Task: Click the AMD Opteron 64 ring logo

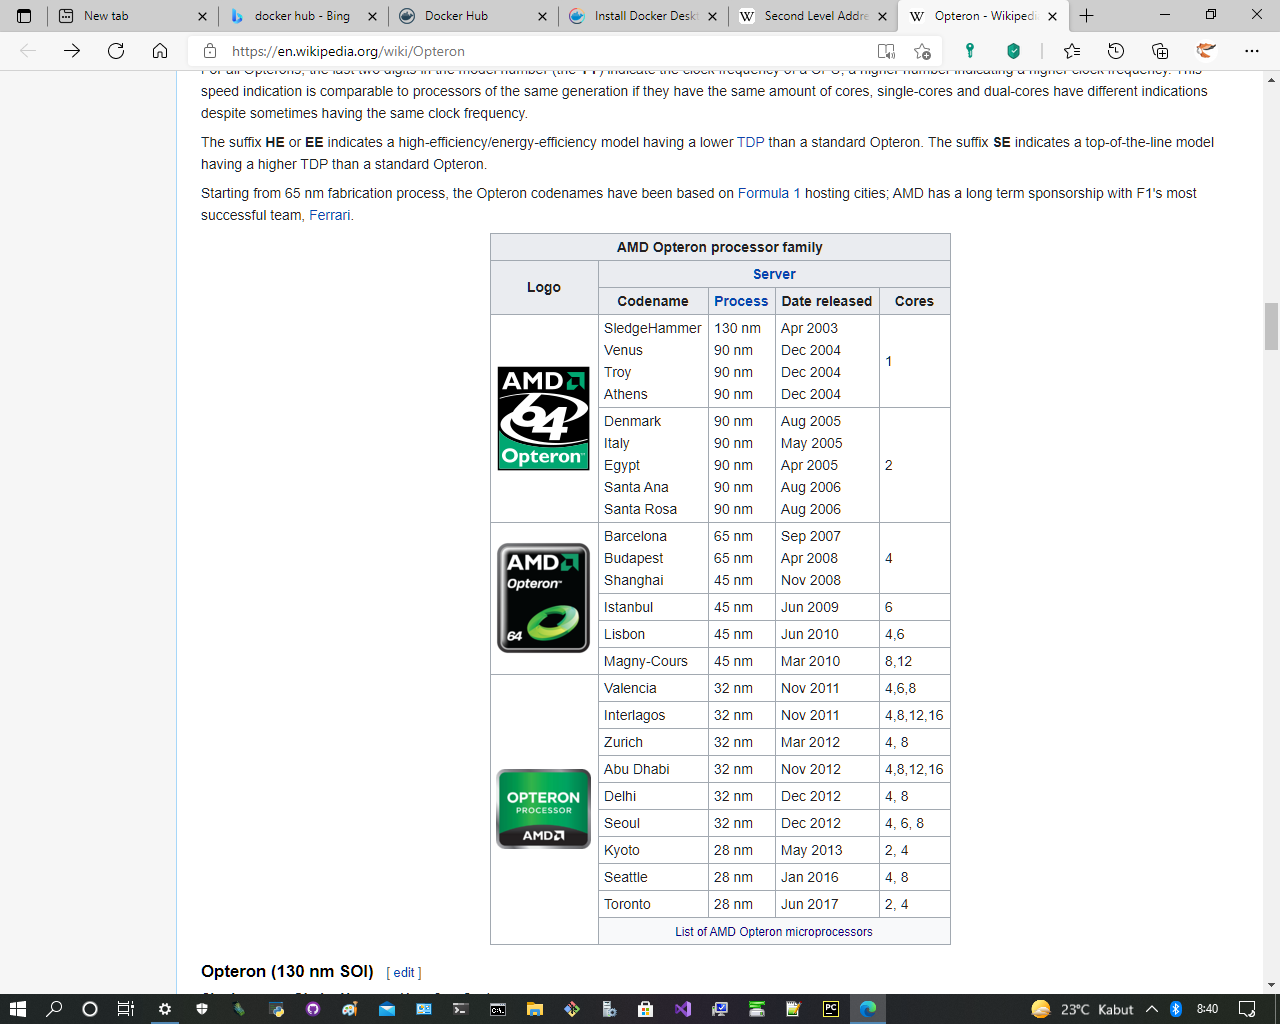Action: 544,598
